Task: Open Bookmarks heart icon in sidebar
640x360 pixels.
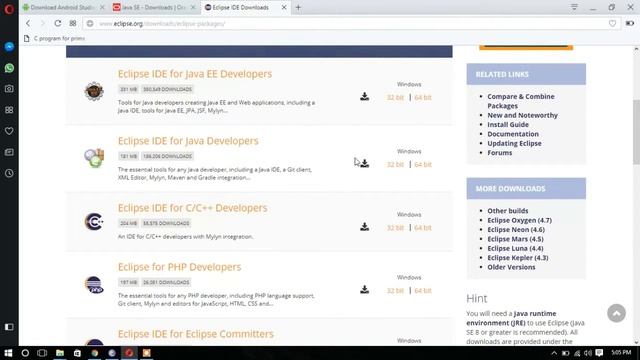Action: (9, 131)
